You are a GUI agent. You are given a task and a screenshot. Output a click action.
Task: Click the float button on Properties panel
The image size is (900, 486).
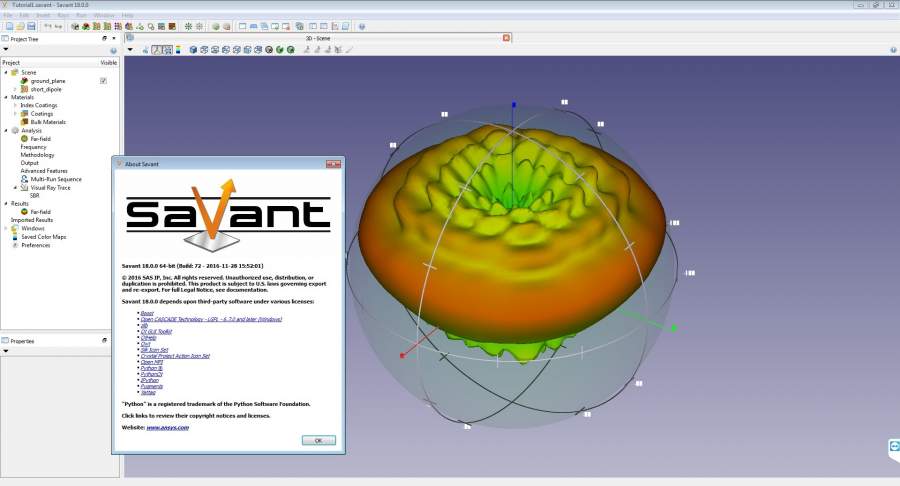[104, 340]
